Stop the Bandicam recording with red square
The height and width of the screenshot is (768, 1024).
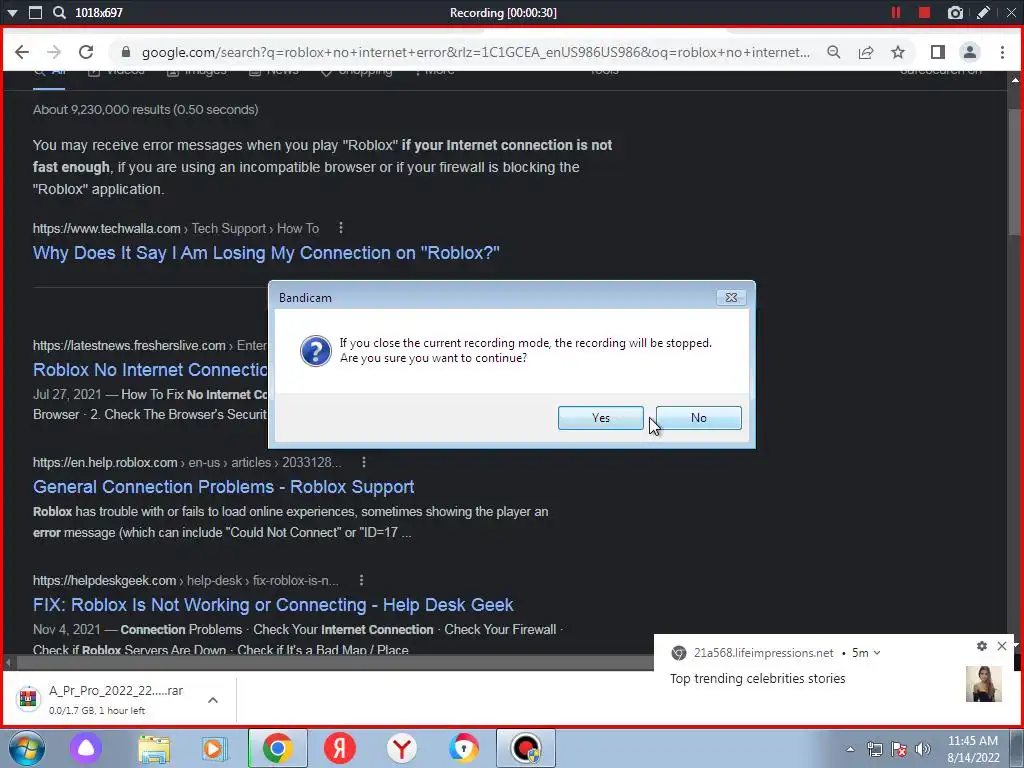click(x=924, y=12)
